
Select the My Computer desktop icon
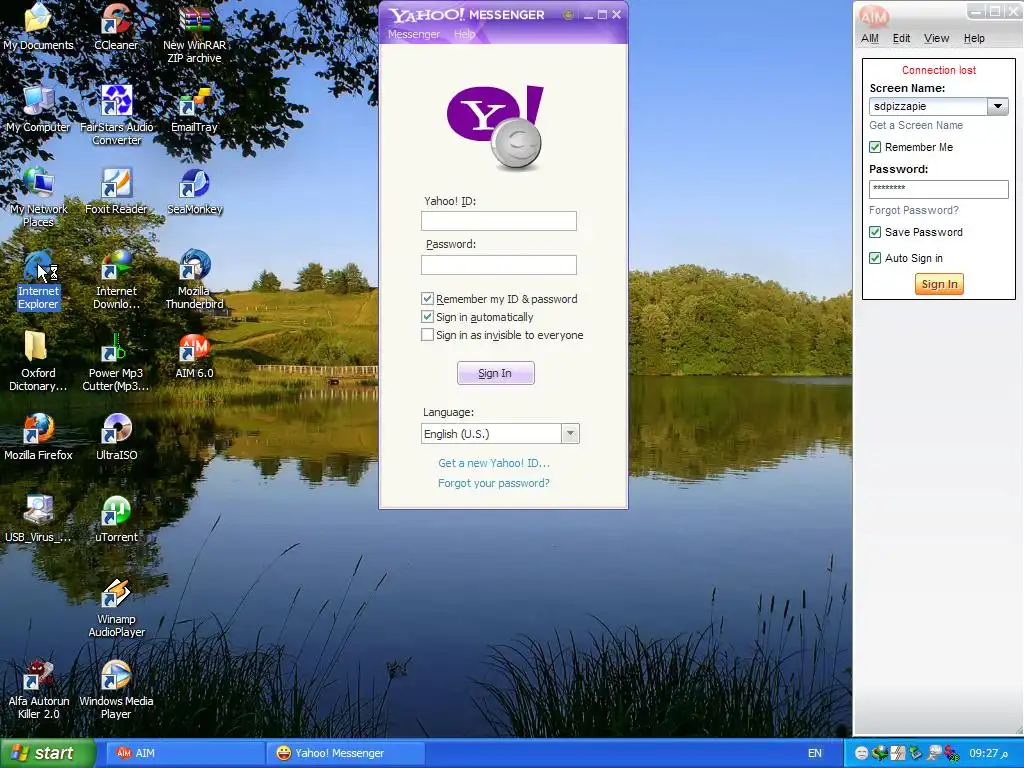[38, 108]
